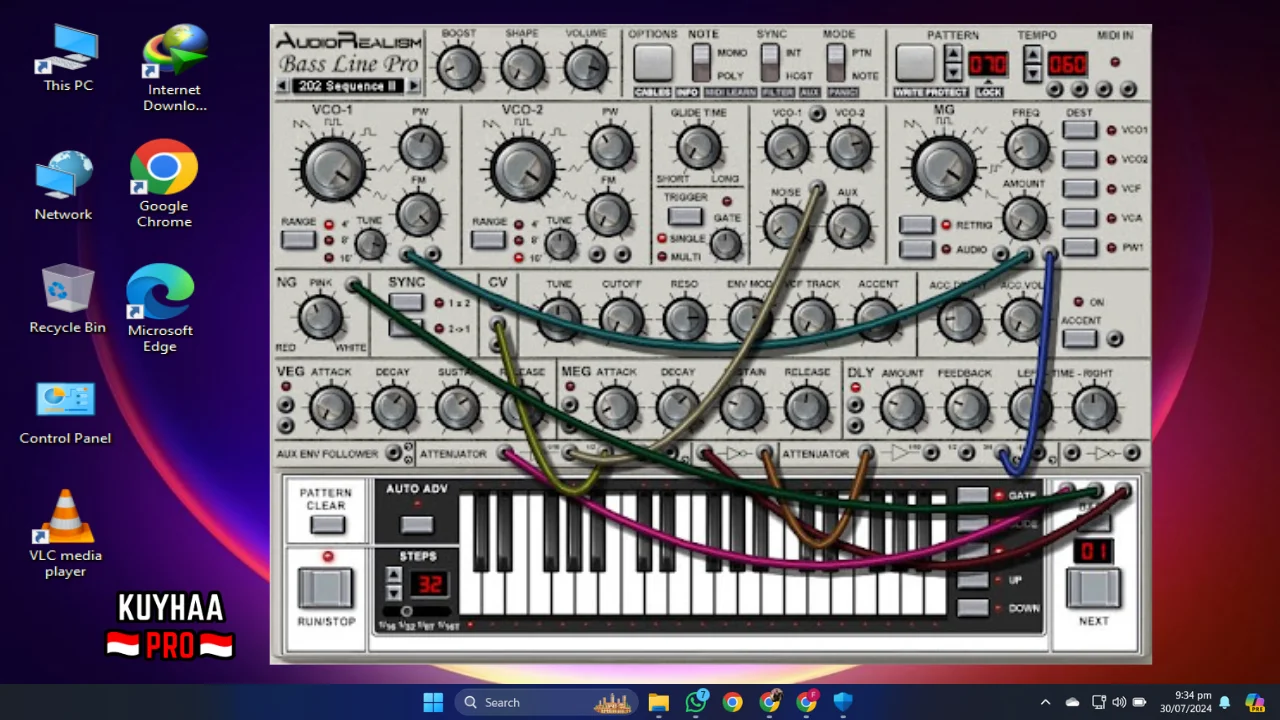This screenshot has height=720, width=1280.
Task: Click the VCO-2 PW knob
Action: tap(610, 147)
